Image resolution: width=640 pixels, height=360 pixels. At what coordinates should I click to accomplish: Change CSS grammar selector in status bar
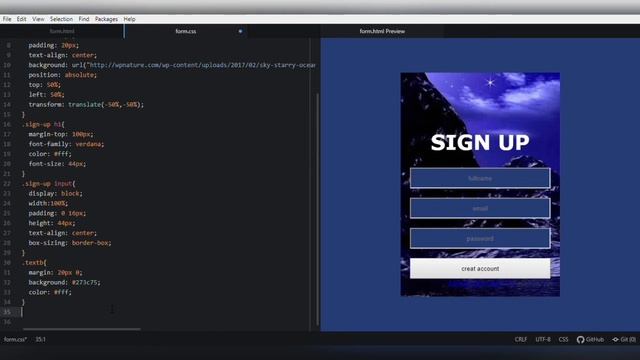[563, 339]
